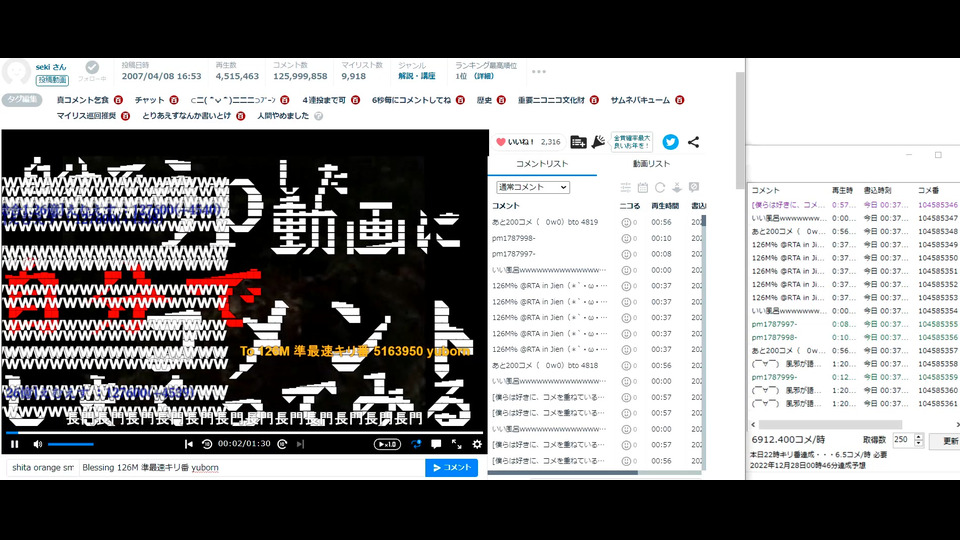Open past comments calendar icon
The height and width of the screenshot is (540, 960).
(642, 187)
